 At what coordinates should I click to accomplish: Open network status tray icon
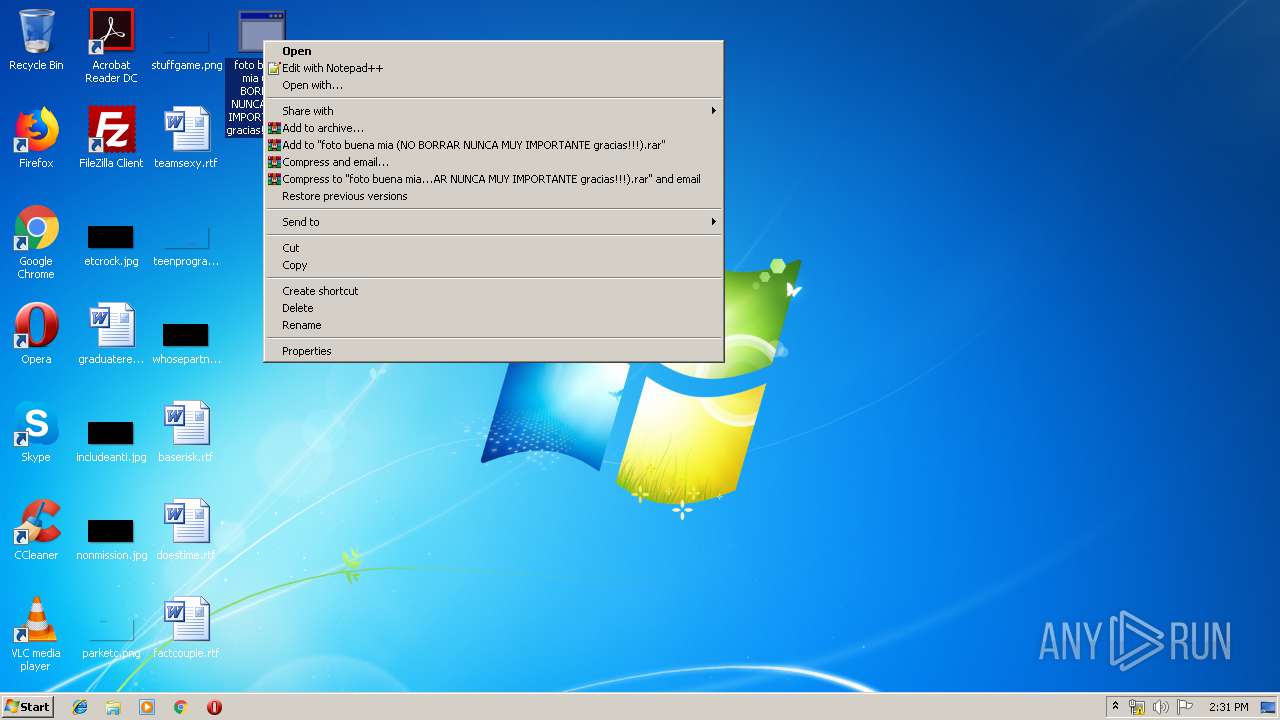[1137, 707]
